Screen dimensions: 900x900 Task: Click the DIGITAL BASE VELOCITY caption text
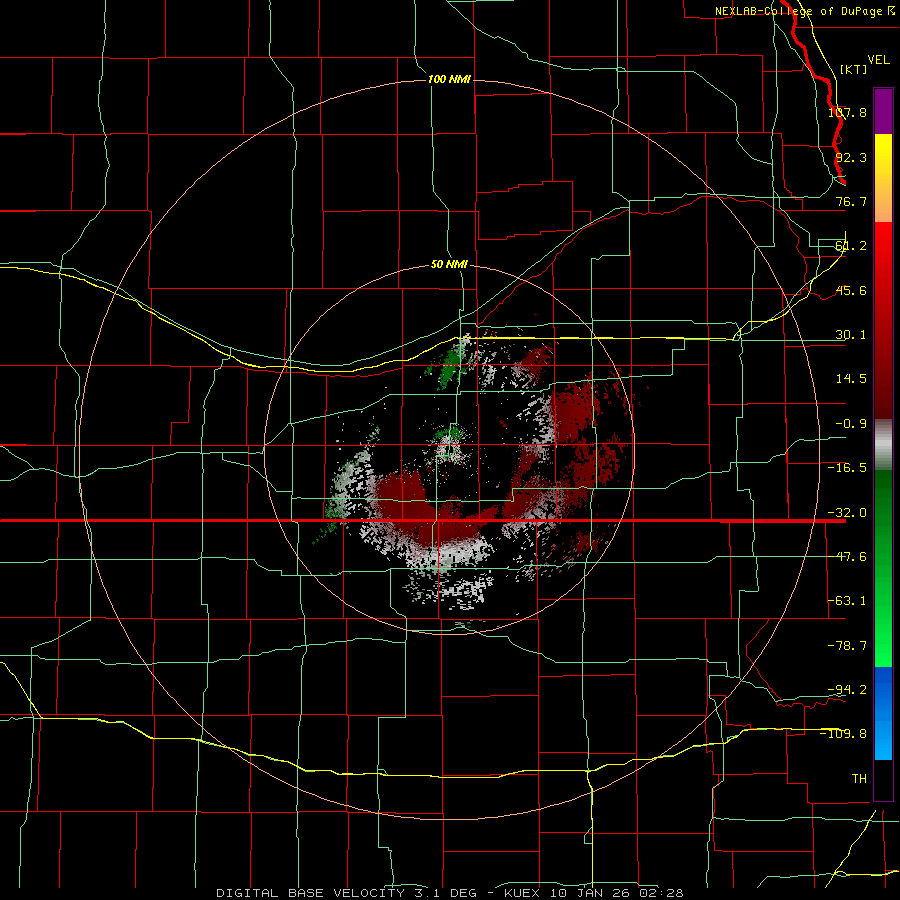(311, 893)
